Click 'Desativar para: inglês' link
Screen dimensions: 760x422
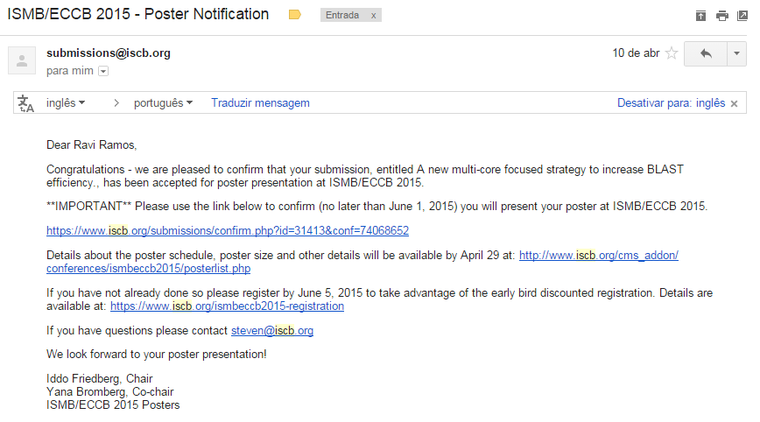click(670, 103)
